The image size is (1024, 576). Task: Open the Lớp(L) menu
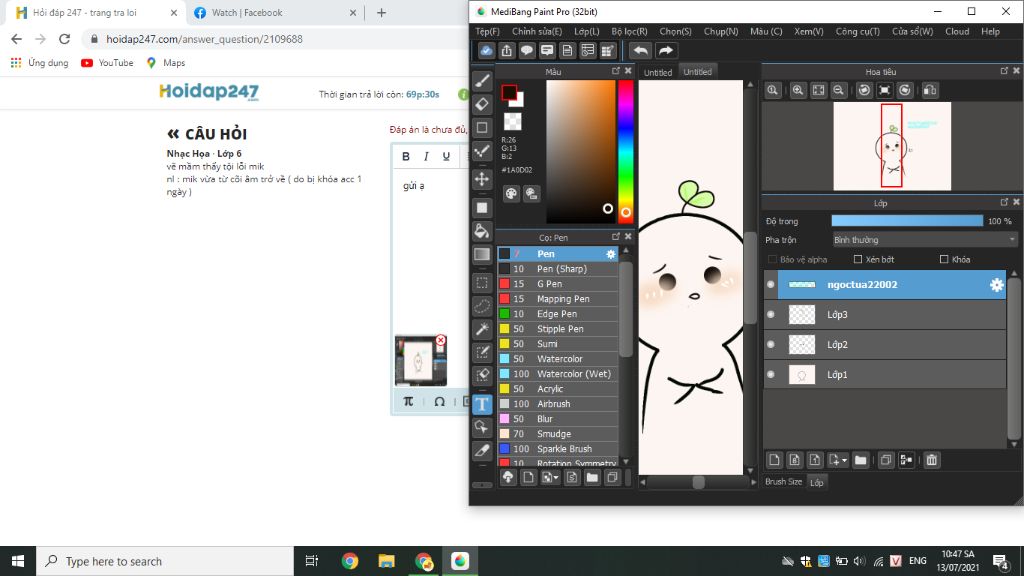point(586,31)
